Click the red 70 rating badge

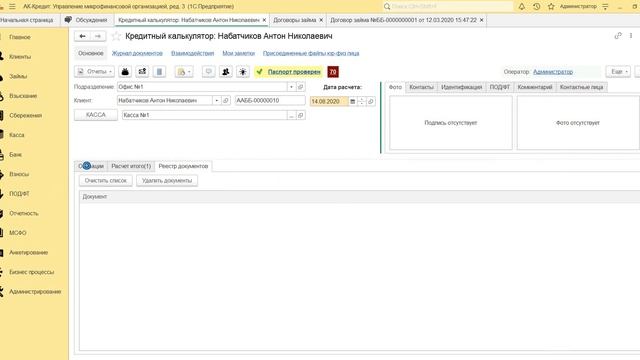pyautogui.click(x=333, y=72)
